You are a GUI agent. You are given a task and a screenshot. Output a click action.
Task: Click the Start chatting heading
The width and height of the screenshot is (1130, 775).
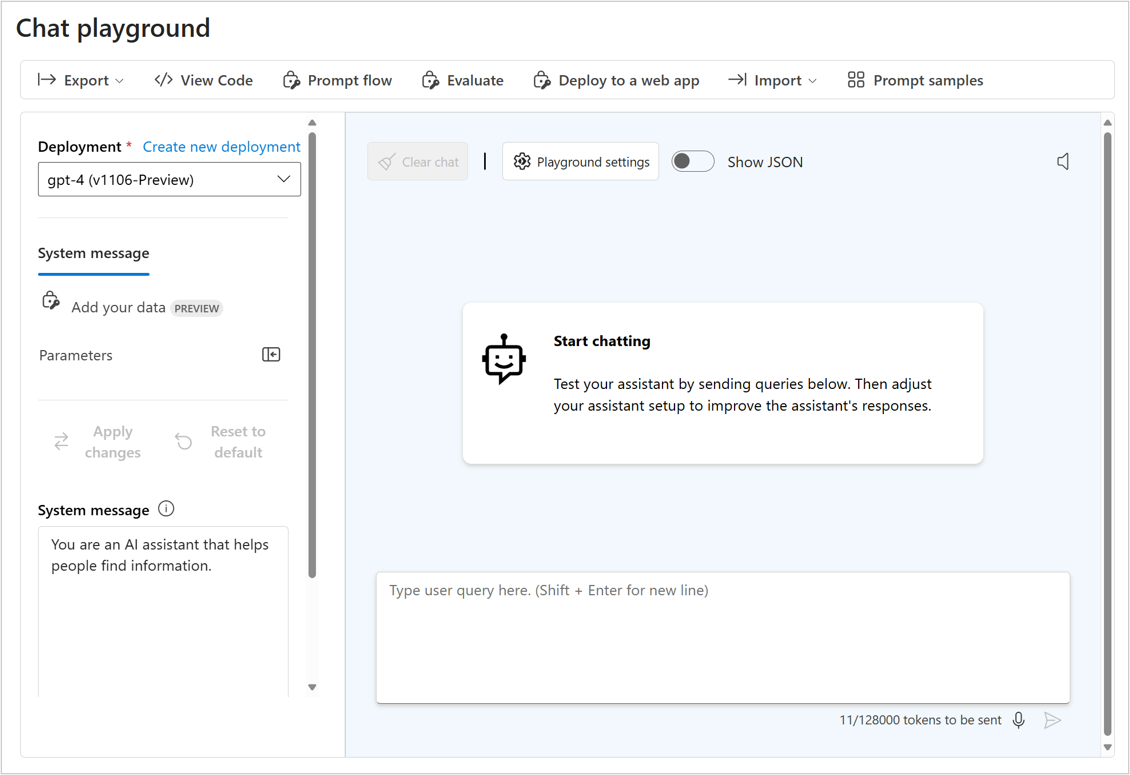pos(602,341)
